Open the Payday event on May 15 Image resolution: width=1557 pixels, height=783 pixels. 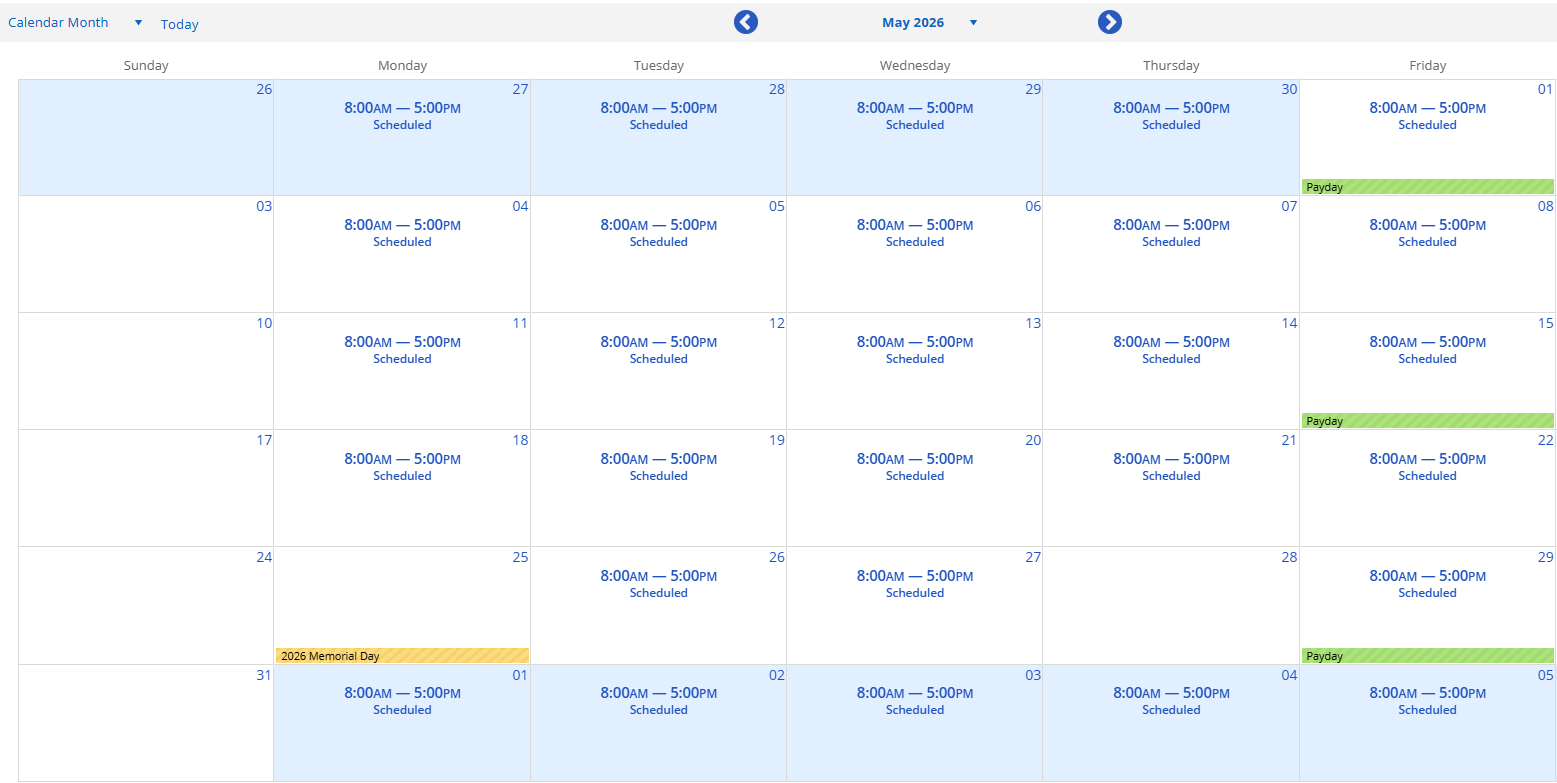pos(1427,421)
